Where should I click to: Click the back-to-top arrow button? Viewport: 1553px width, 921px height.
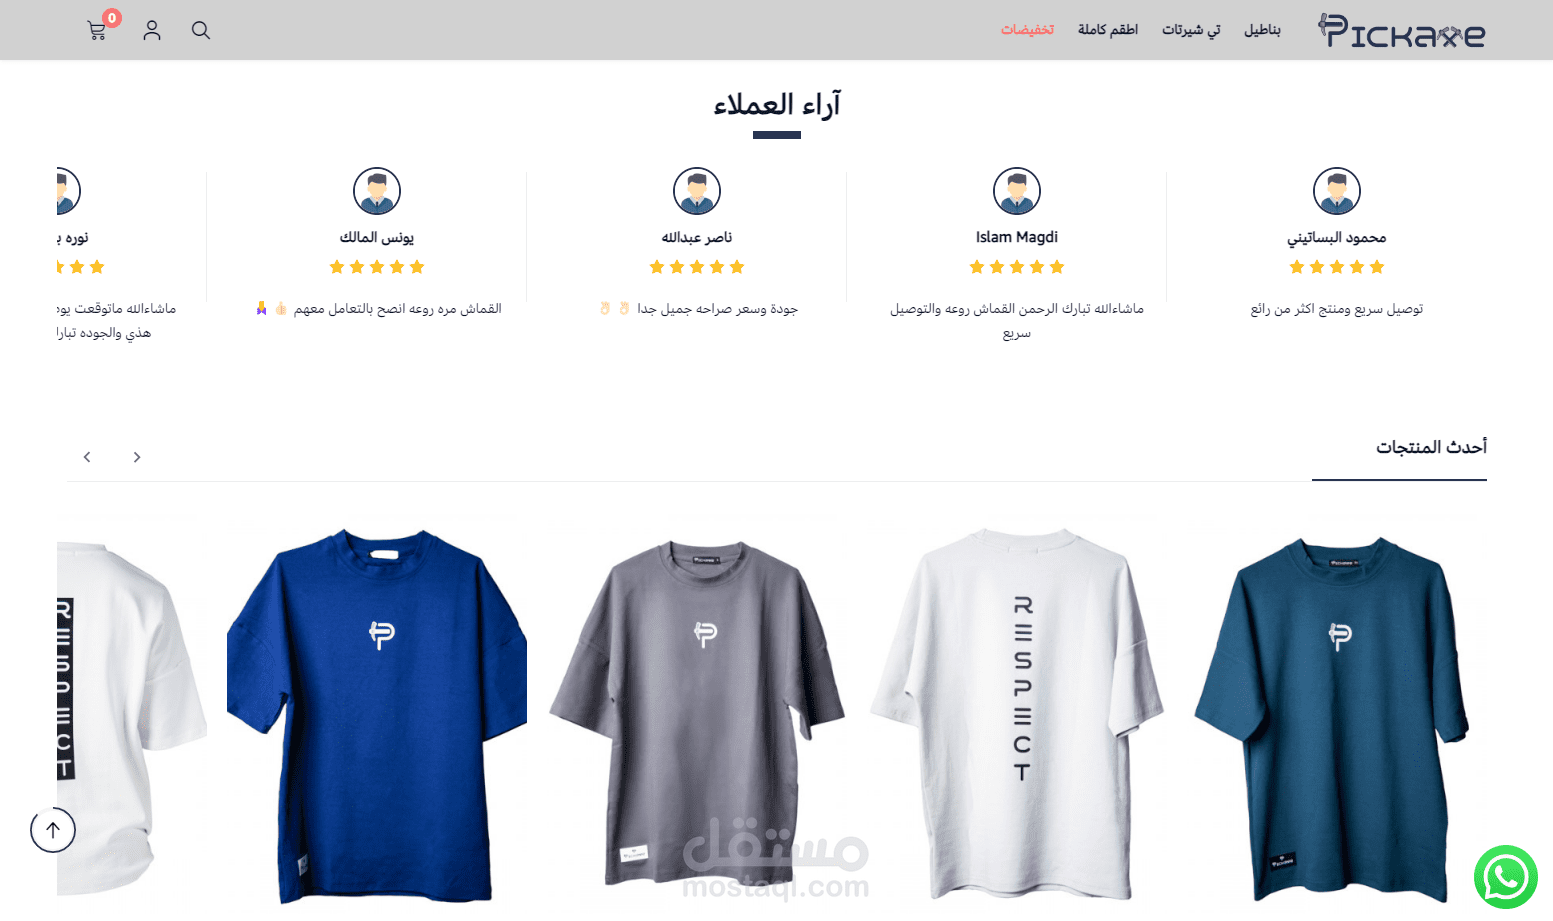[53, 830]
